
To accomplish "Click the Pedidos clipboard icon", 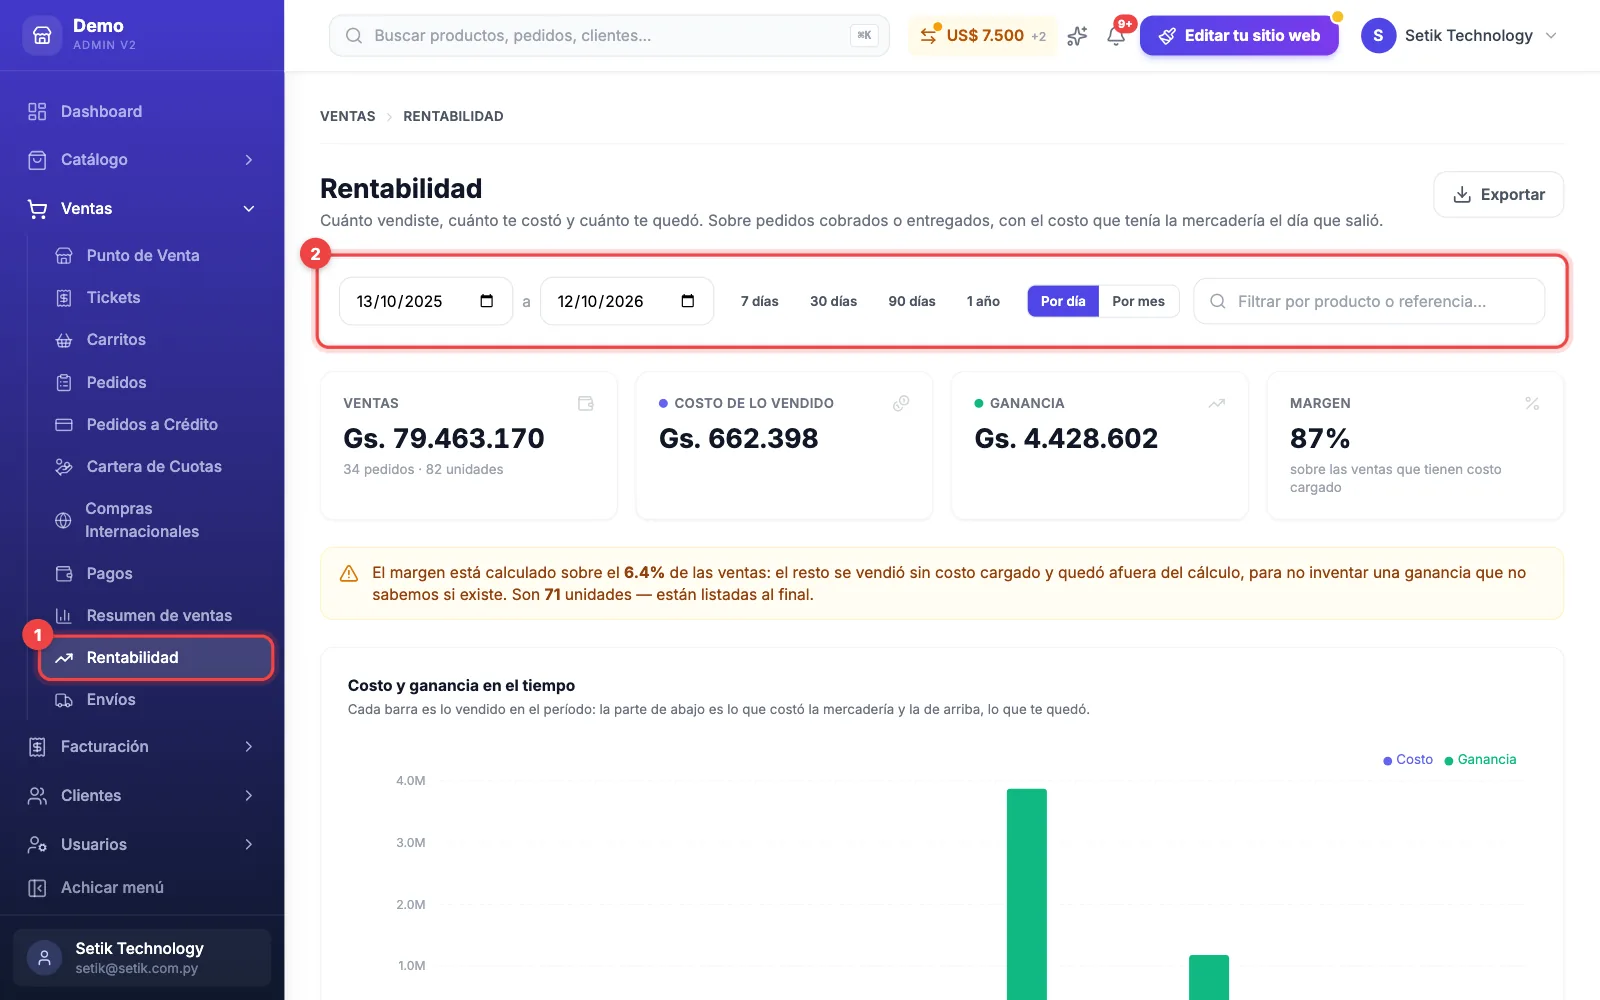I will coord(64,383).
